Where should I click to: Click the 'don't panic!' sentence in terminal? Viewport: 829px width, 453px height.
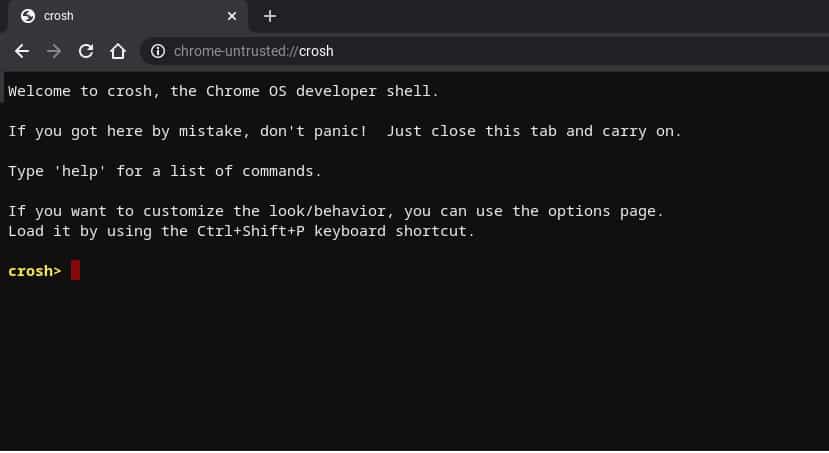[313, 131]
